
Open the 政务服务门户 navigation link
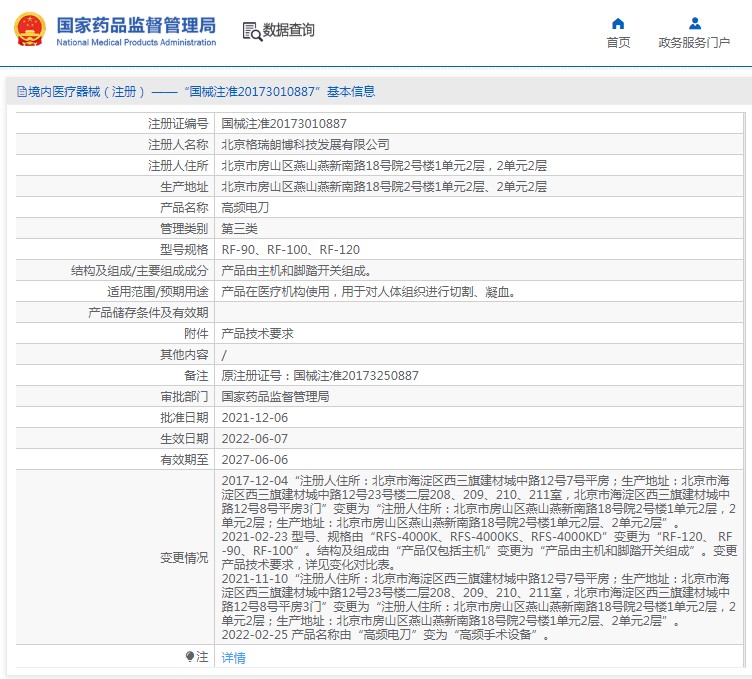(x=694, y=43)
